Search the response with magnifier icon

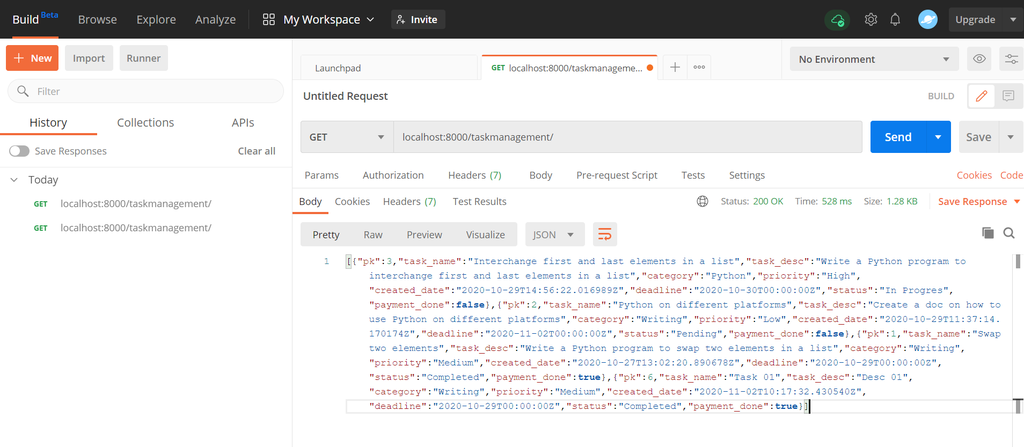1009,233
